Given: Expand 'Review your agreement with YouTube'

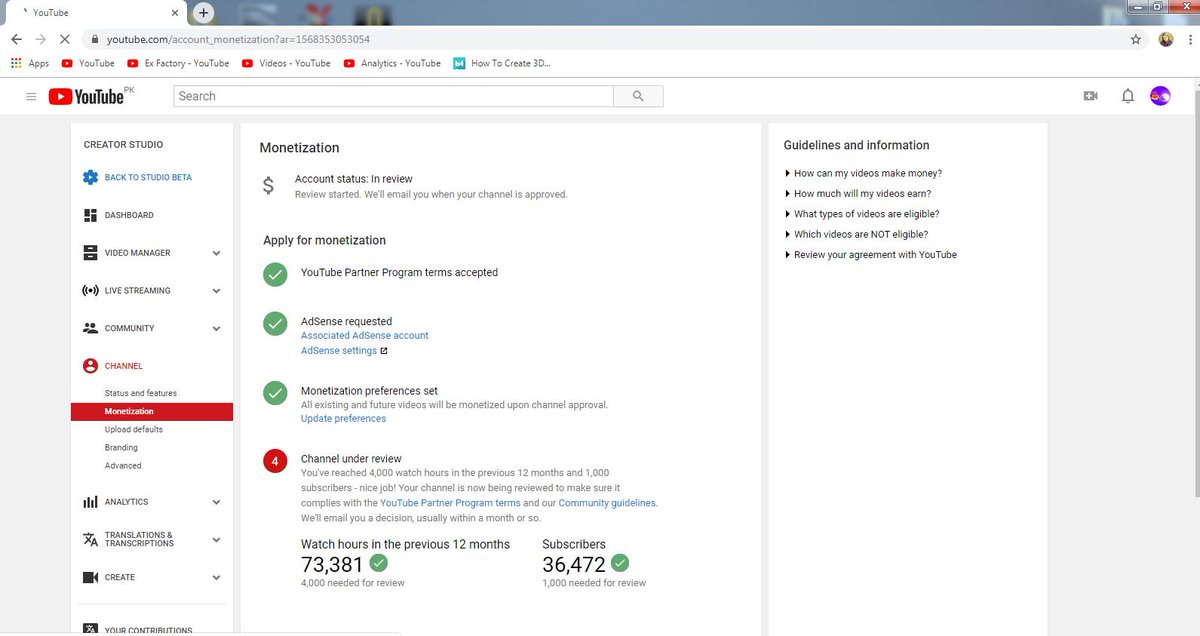Looking at the screenshot, I should coord(871,255).
